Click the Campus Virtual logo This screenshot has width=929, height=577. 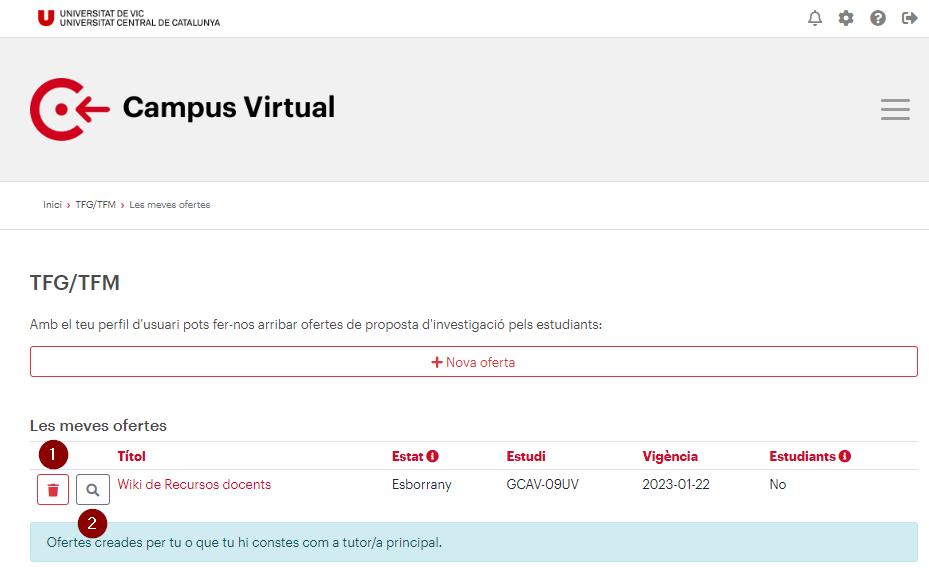[x=182, y=109]
